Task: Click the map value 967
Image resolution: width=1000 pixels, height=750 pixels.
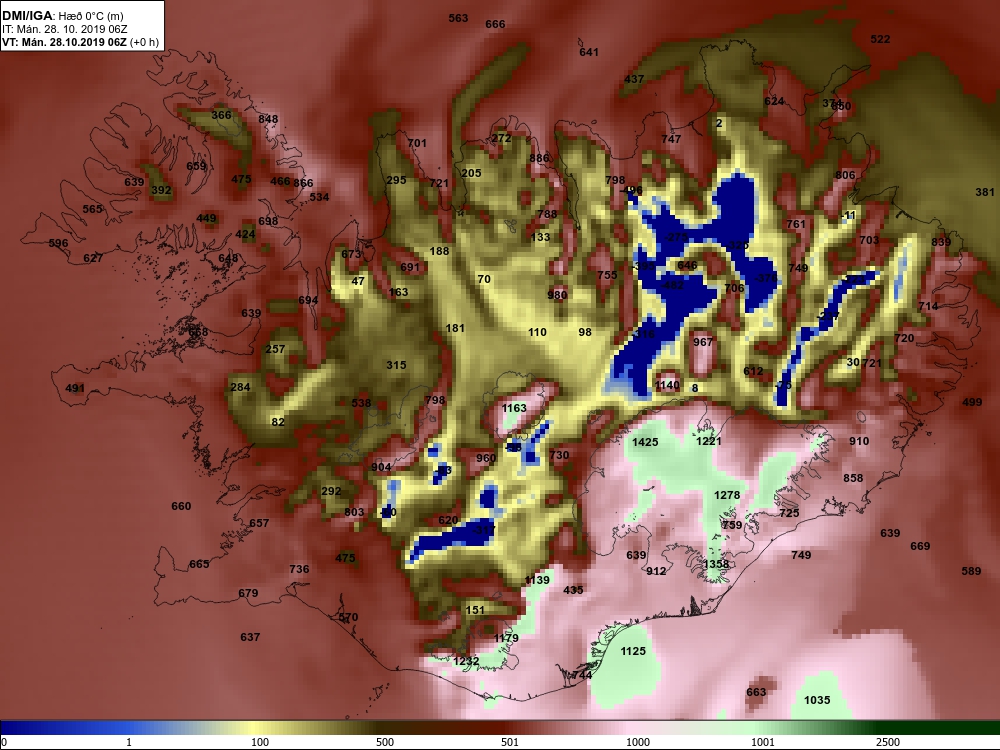Action: [x=703, y=342]
